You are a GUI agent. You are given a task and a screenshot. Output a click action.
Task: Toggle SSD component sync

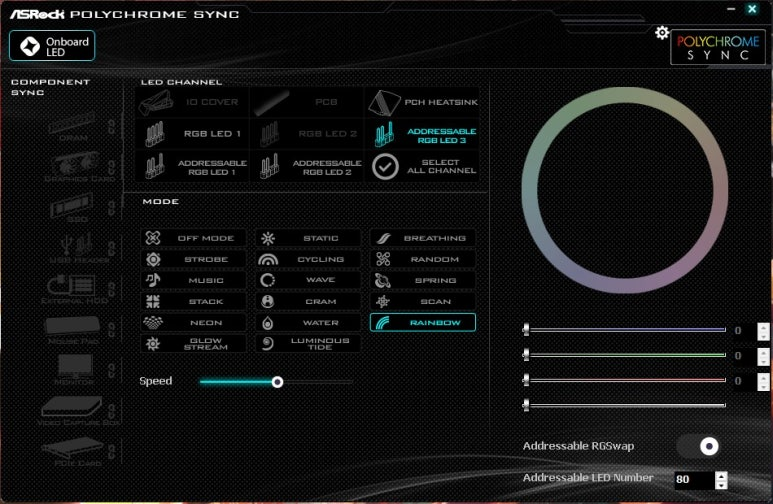click(x=111, y=208)
